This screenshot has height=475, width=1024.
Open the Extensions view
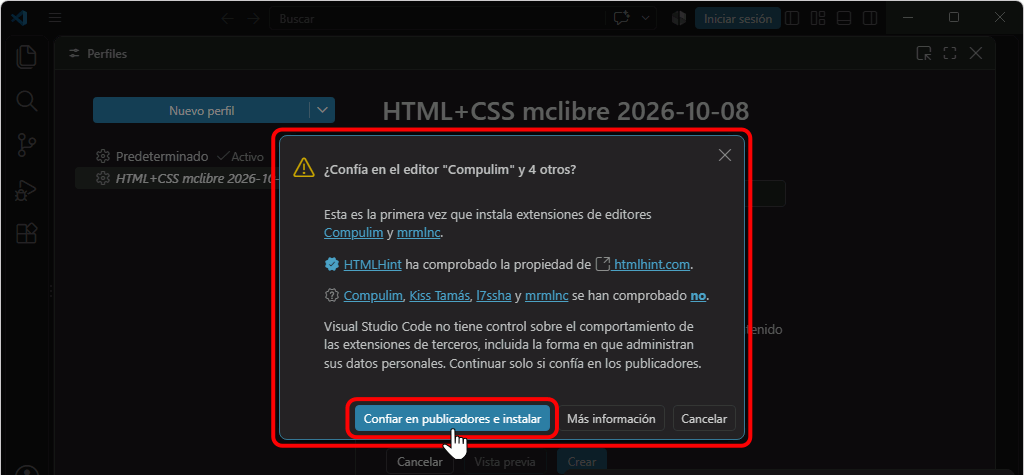26,233
